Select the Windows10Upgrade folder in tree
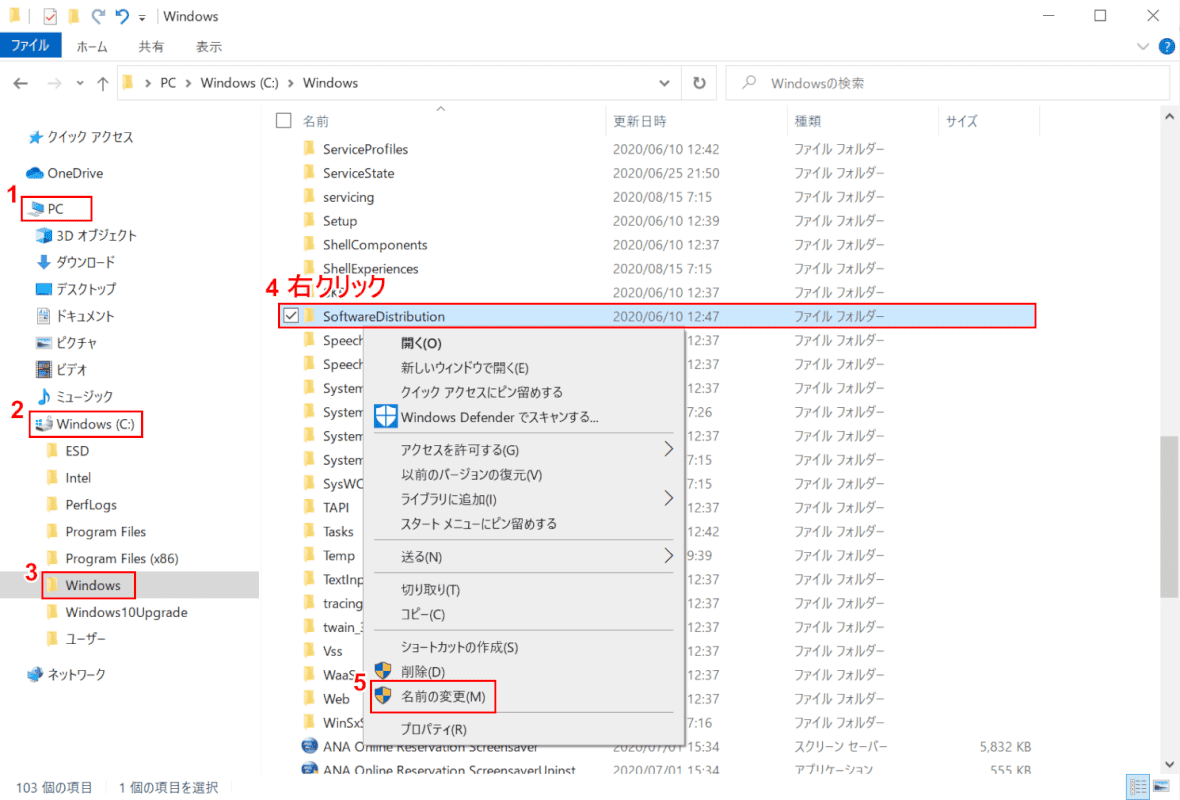The height and width of the screenshot is (800, 1180). [117, 612]
